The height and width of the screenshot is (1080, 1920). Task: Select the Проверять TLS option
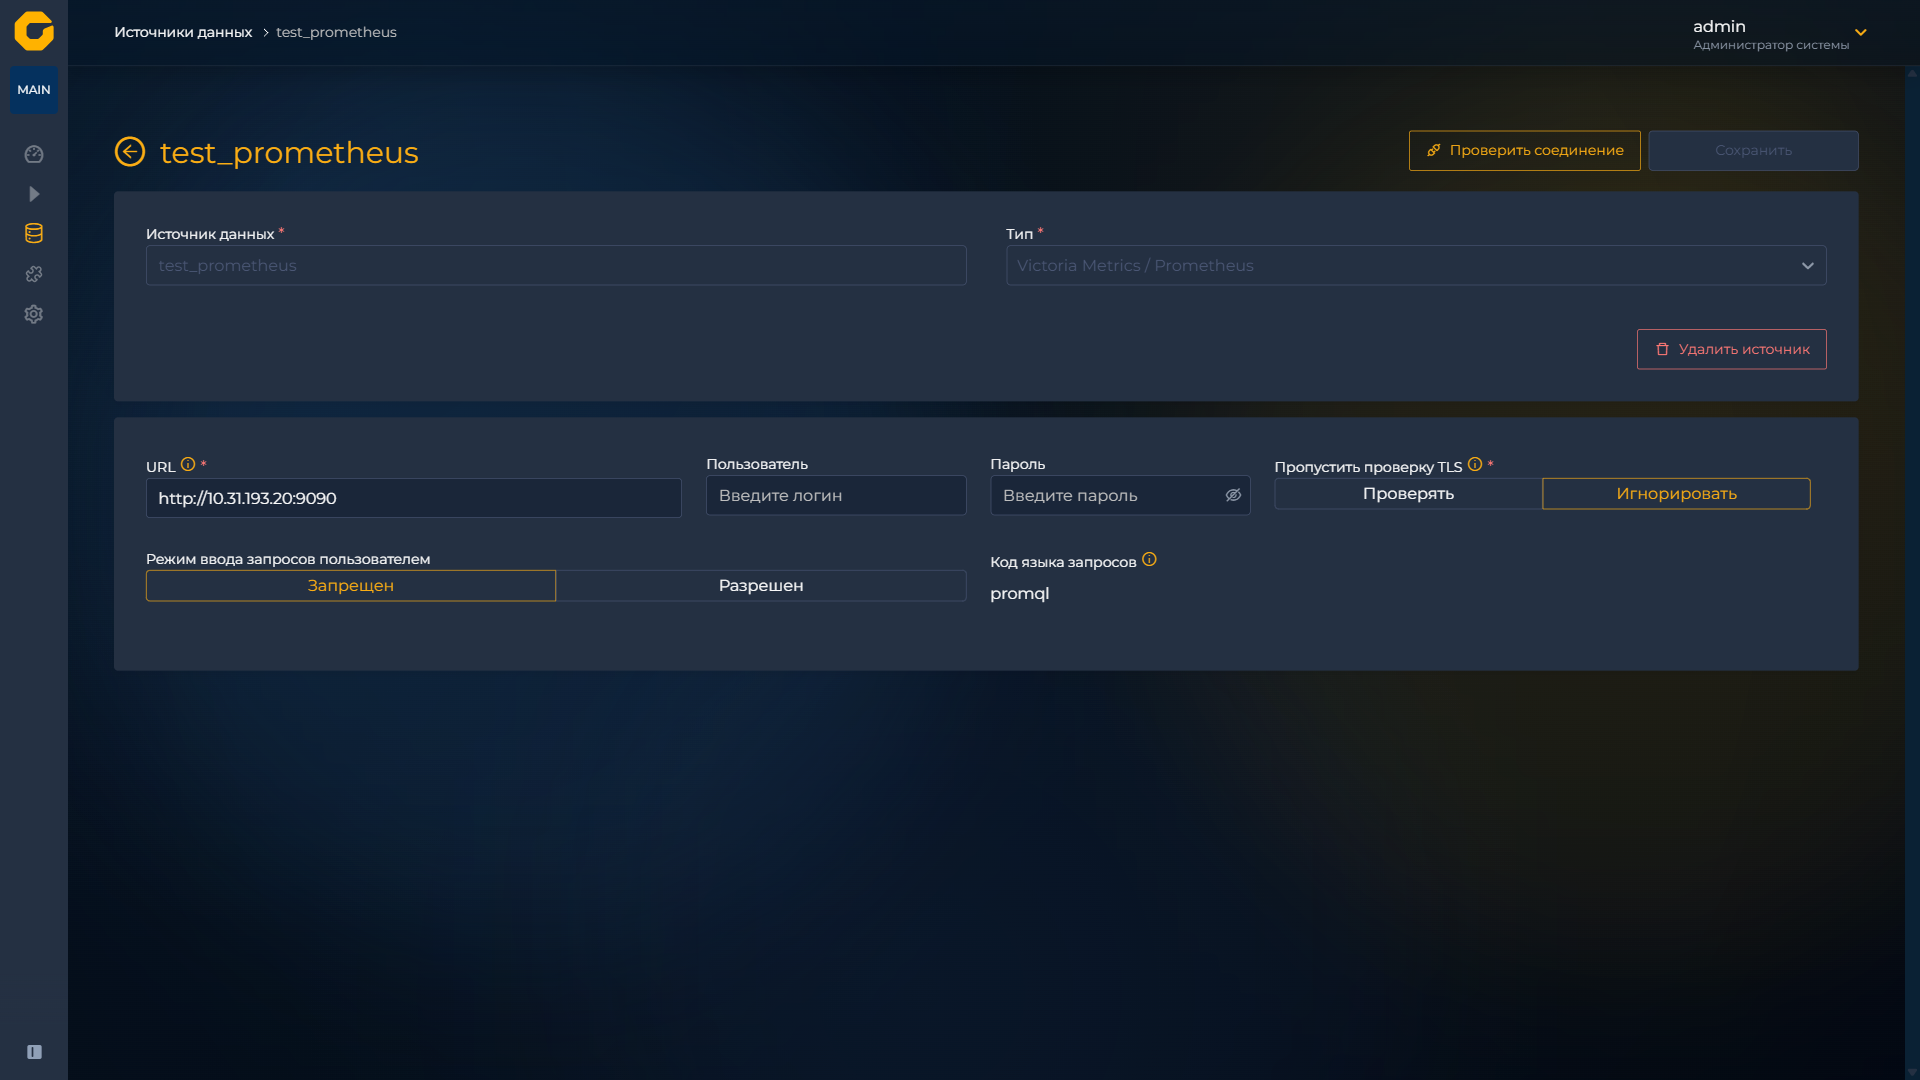[x=1408, y=494]
